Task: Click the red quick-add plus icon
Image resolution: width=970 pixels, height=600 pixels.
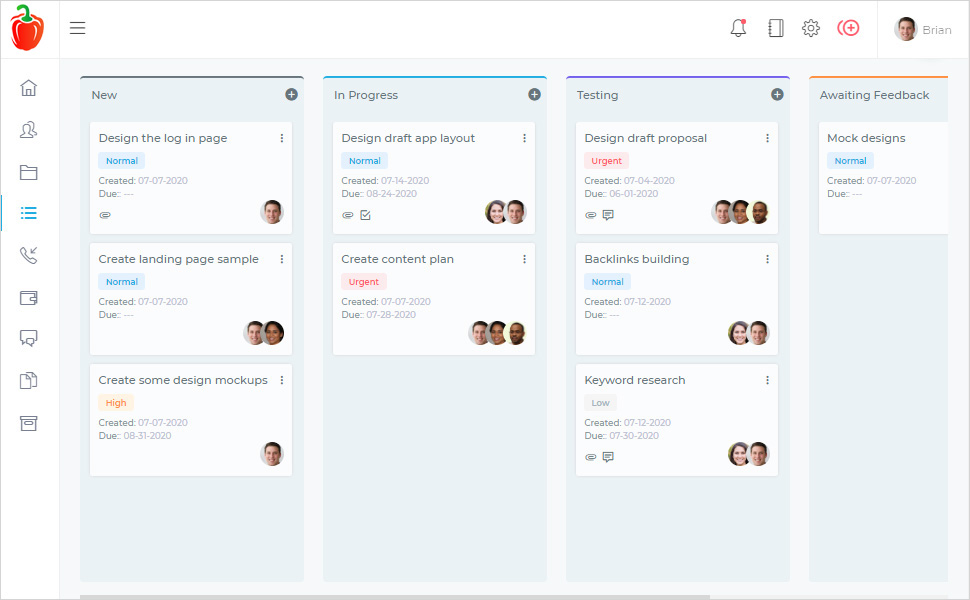Action: 848,28
